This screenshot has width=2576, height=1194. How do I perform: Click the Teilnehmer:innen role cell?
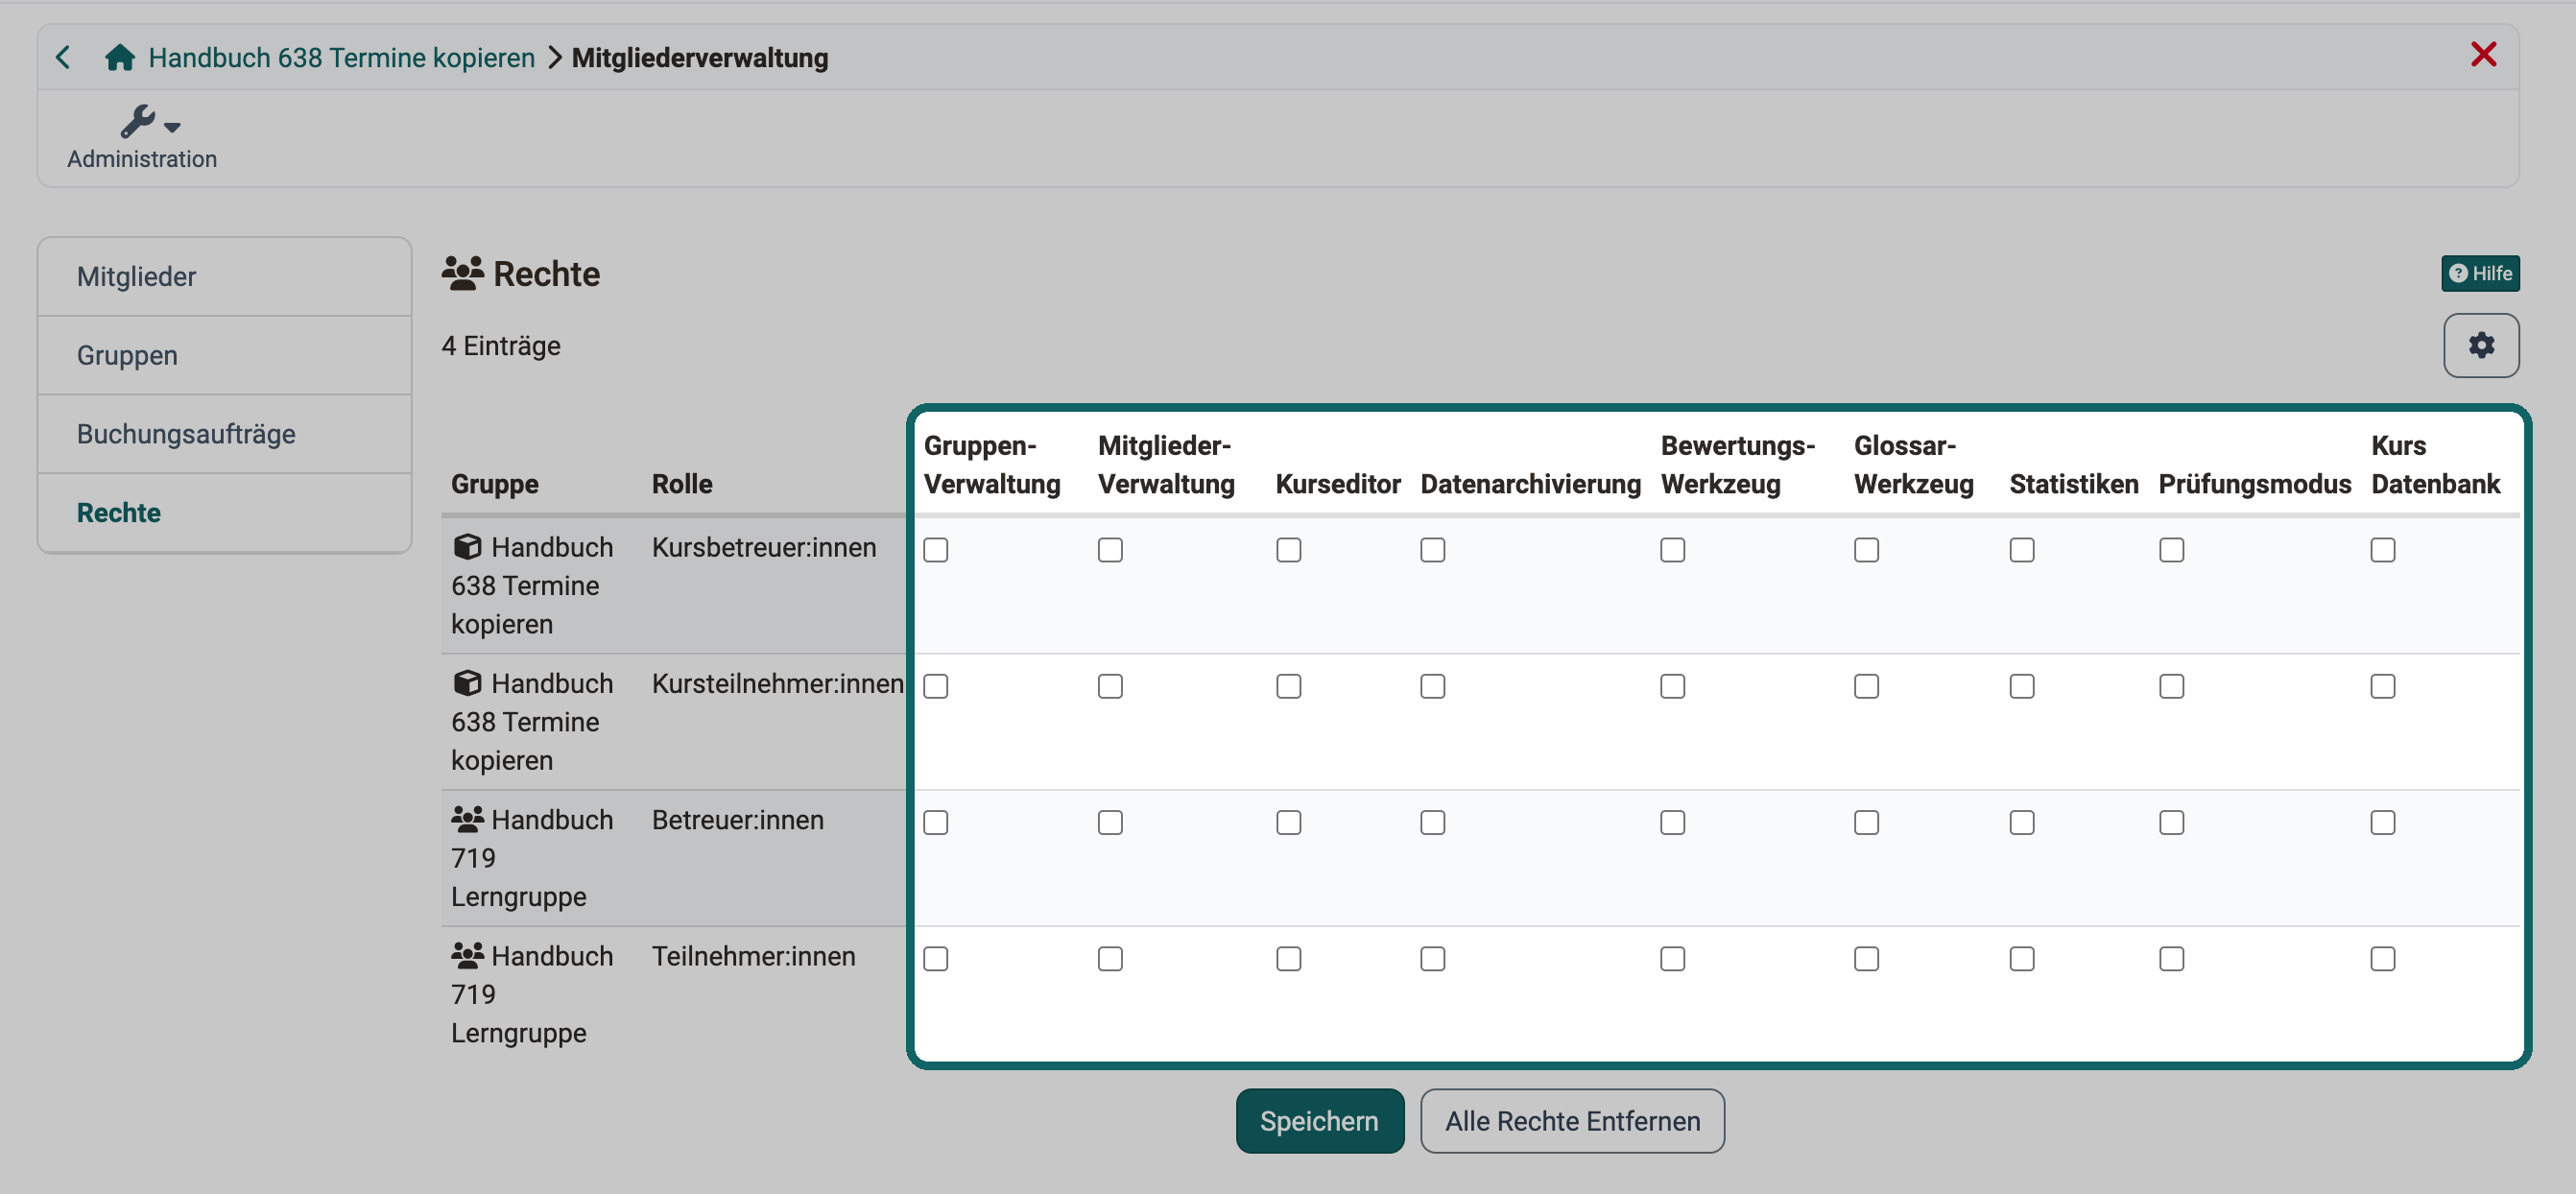click(x=753, y=956)
